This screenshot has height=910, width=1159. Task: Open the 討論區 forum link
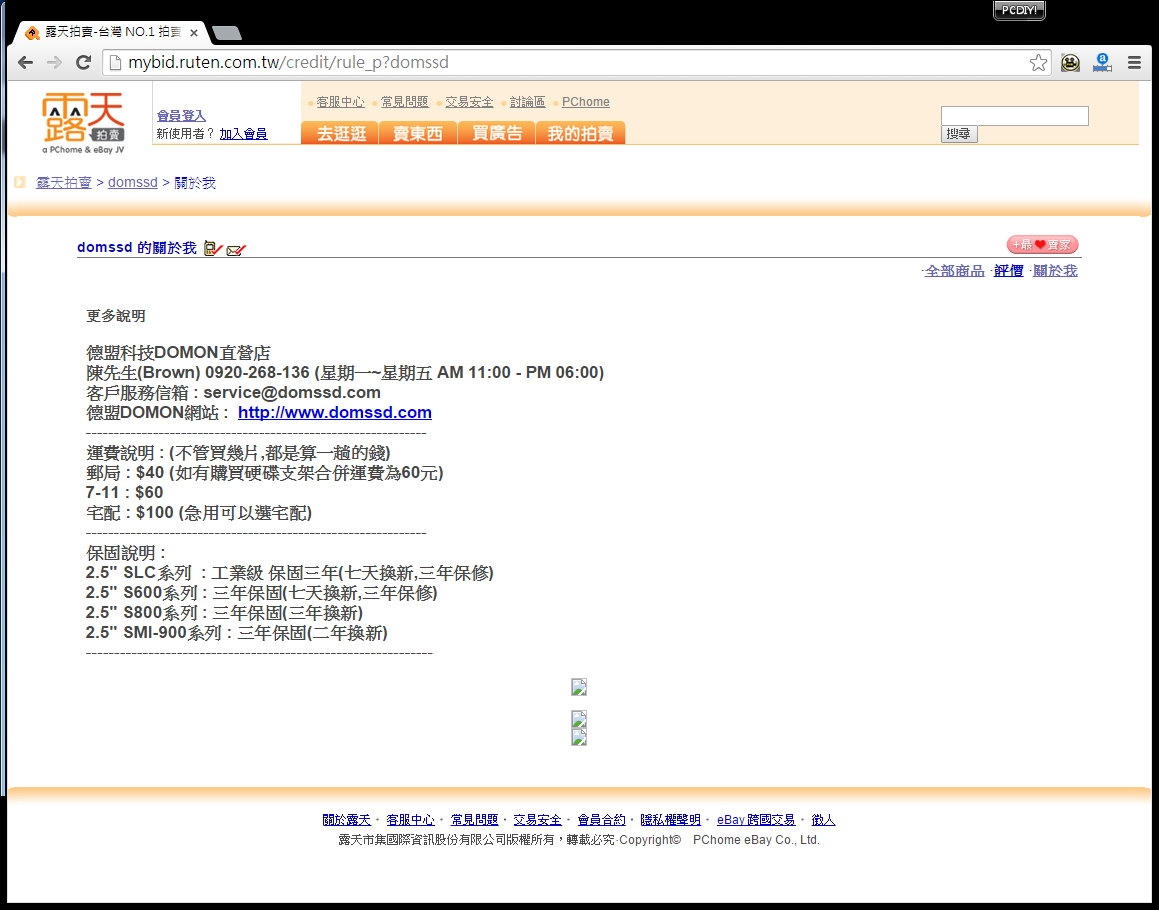[527, 102]
